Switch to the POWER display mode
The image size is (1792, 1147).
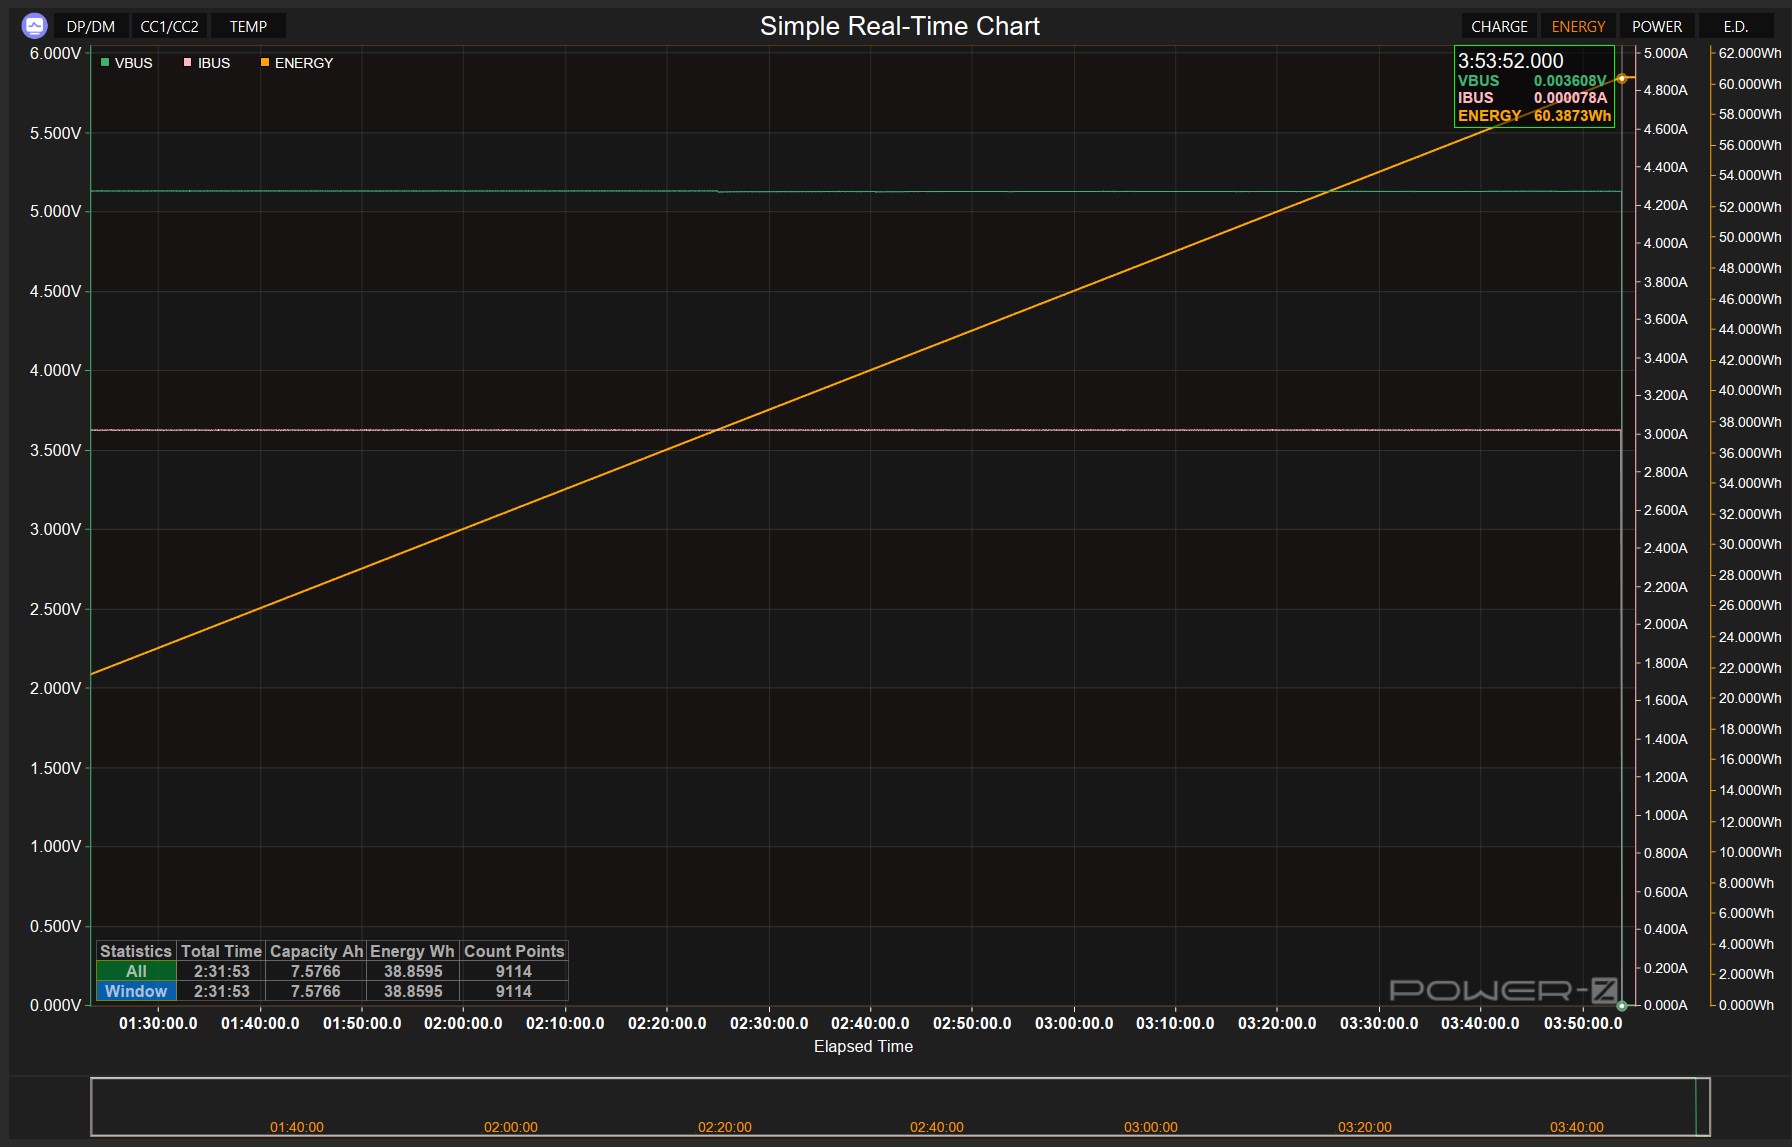click(x=1657, y=26)
